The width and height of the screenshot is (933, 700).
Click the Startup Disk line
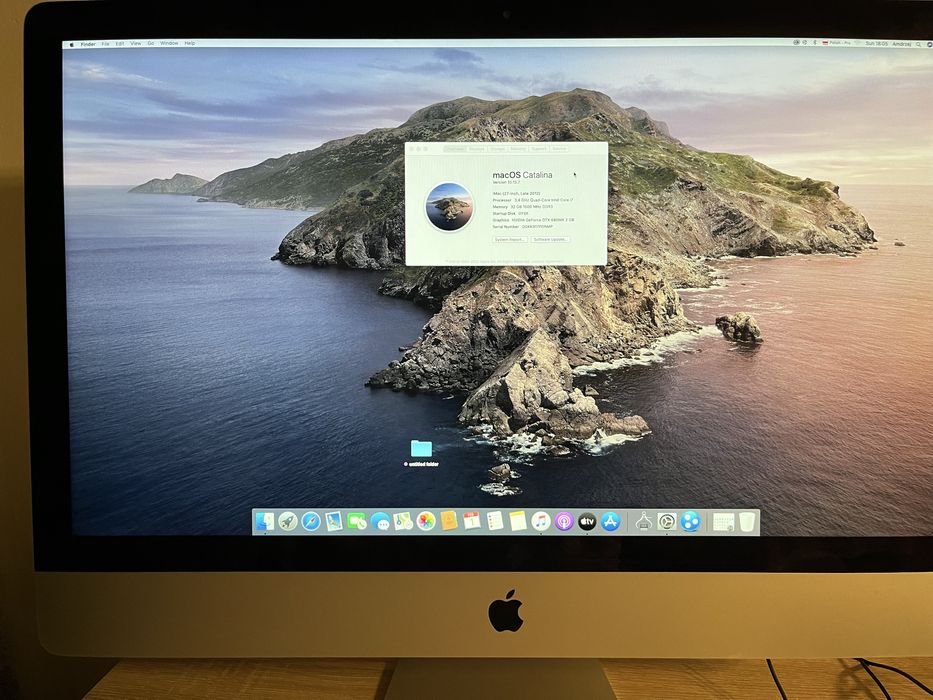click(510, 213)
